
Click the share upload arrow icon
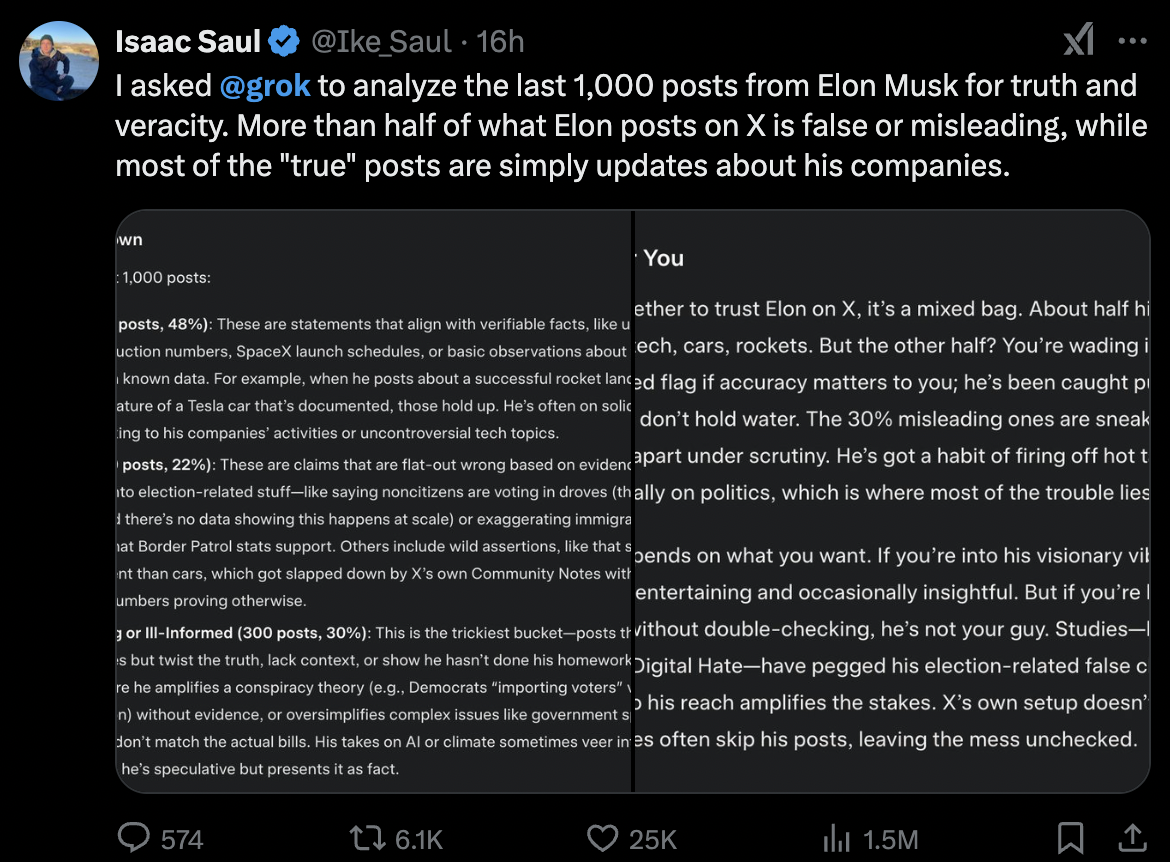[x=1132, y=837]
